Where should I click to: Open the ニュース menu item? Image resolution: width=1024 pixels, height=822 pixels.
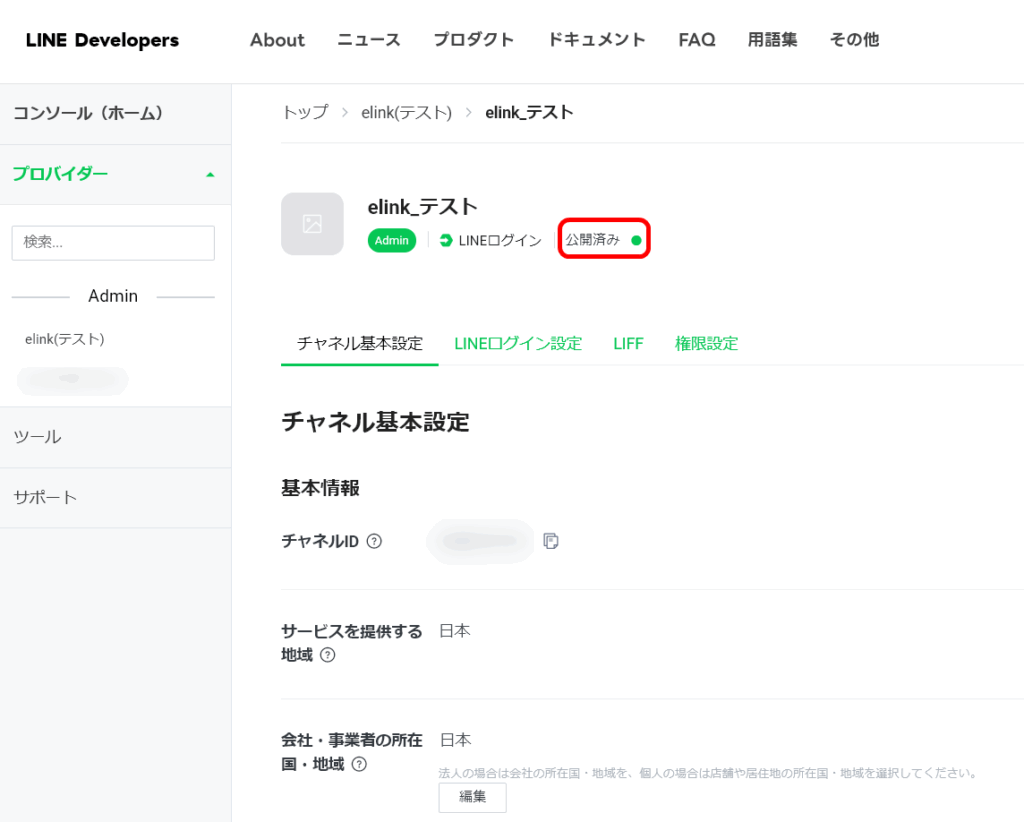pos(368,40)
